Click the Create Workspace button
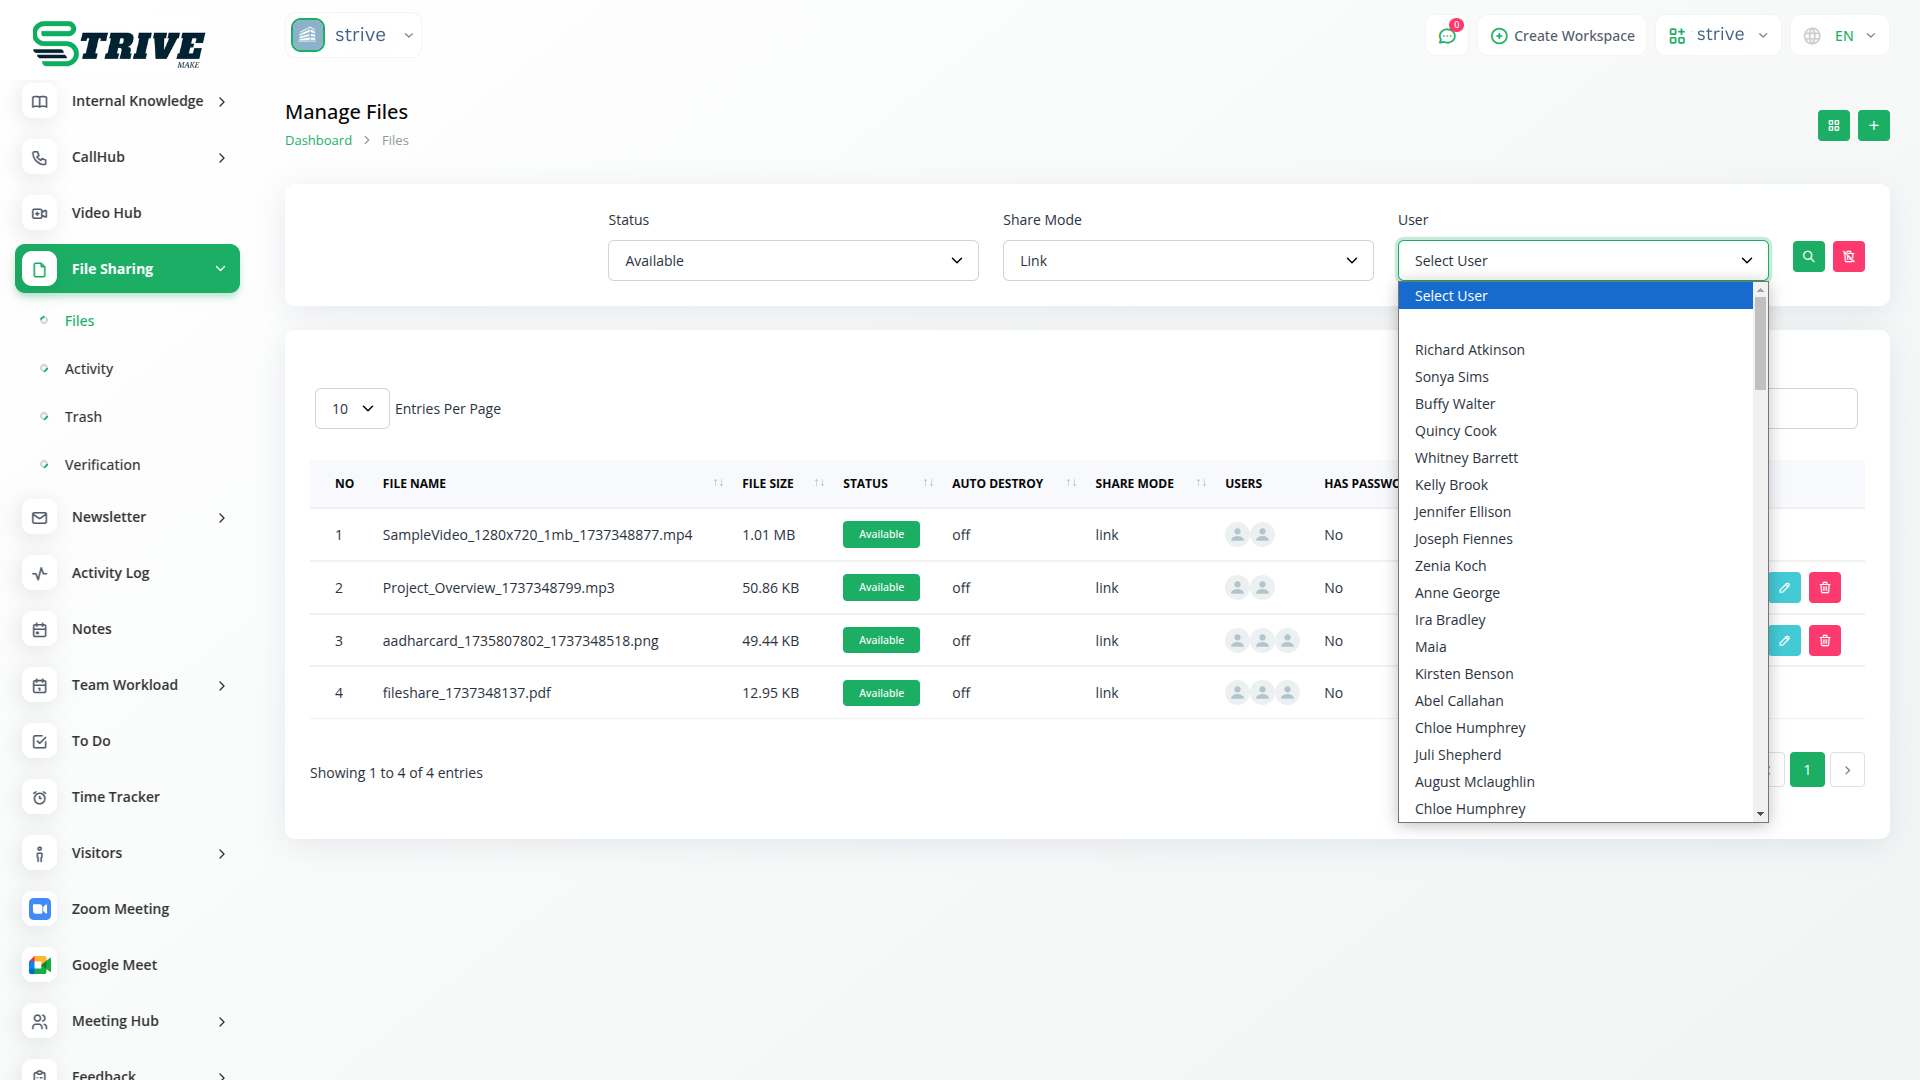The height and width of the screenshot is (1080, 1920). (x=1562, y=36)
